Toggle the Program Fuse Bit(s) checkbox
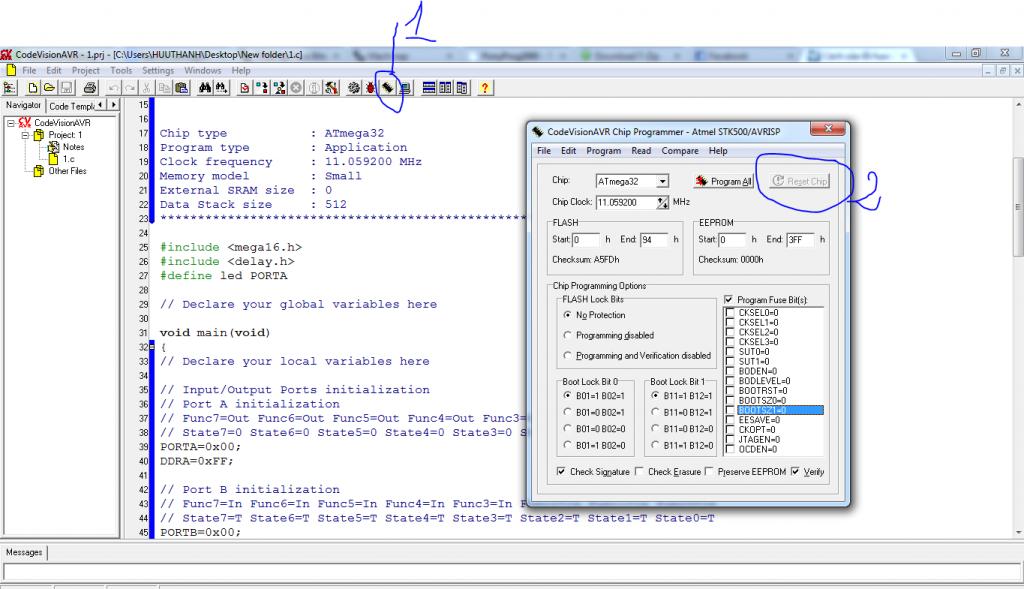Screen dimensions: 1024x589 (729, 300)
